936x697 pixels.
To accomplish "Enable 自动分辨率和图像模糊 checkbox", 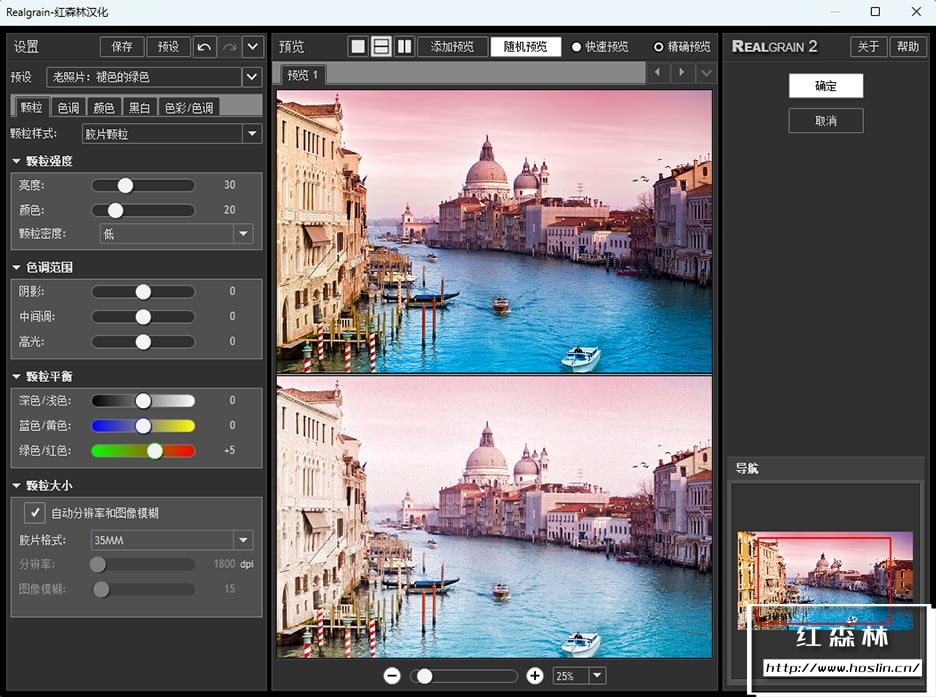I will point(35,513).
